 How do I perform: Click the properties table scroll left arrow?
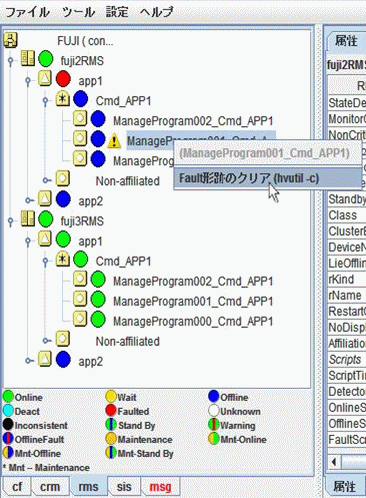tap(334, 462)
